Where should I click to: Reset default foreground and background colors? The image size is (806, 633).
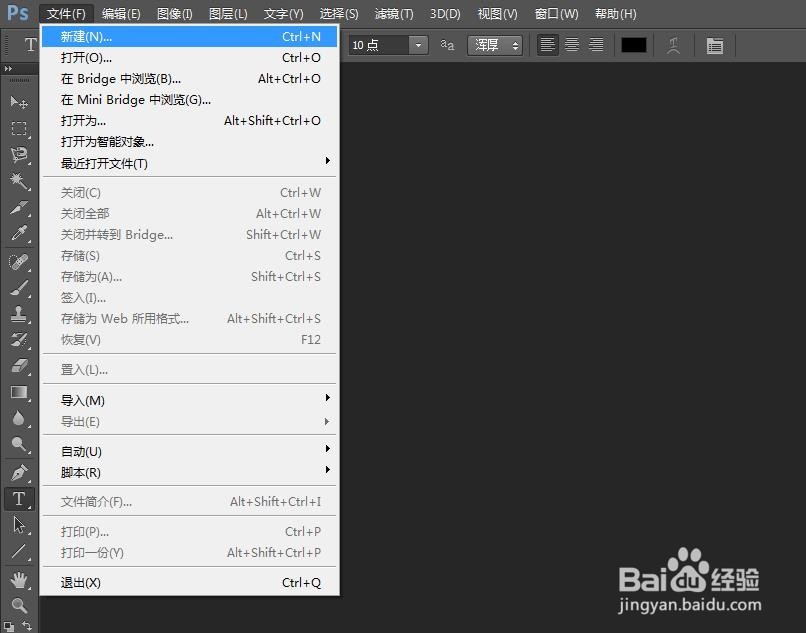[x=9, y=626]
